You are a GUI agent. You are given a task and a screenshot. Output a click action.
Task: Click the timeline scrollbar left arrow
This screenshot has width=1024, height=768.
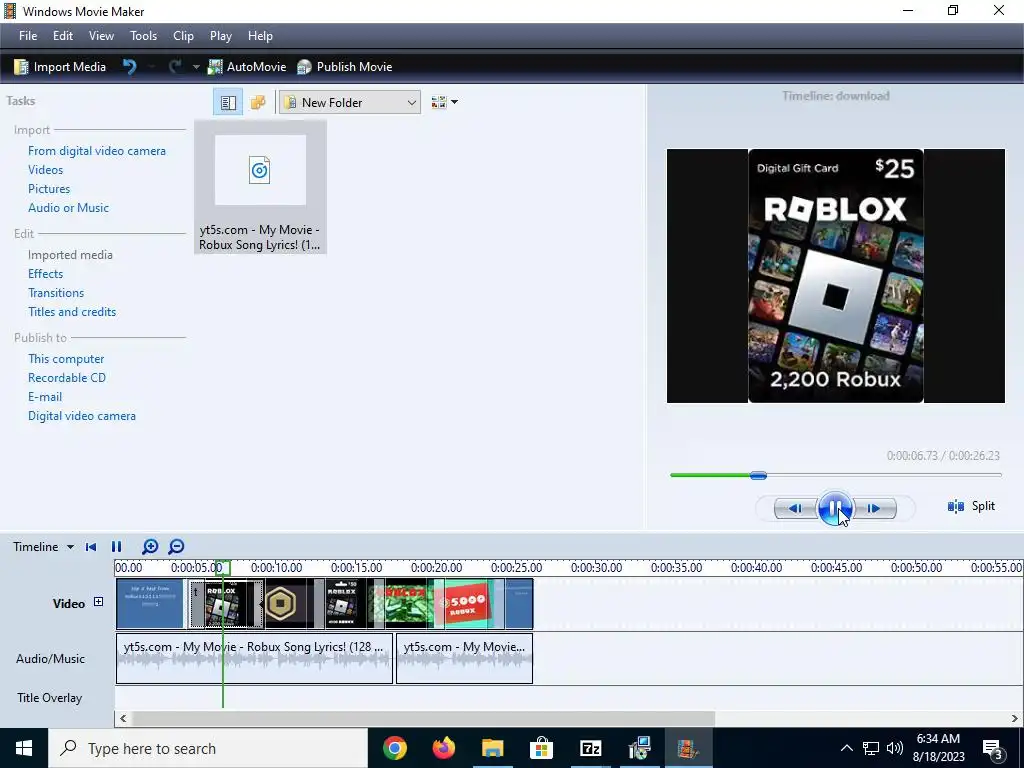(123, 718)
